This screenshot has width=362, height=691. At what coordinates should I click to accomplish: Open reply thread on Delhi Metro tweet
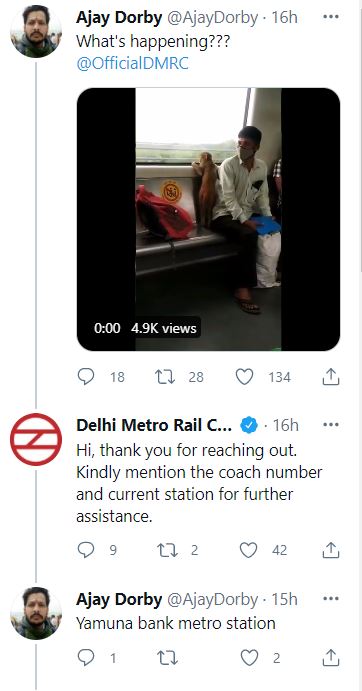(86, 550)
